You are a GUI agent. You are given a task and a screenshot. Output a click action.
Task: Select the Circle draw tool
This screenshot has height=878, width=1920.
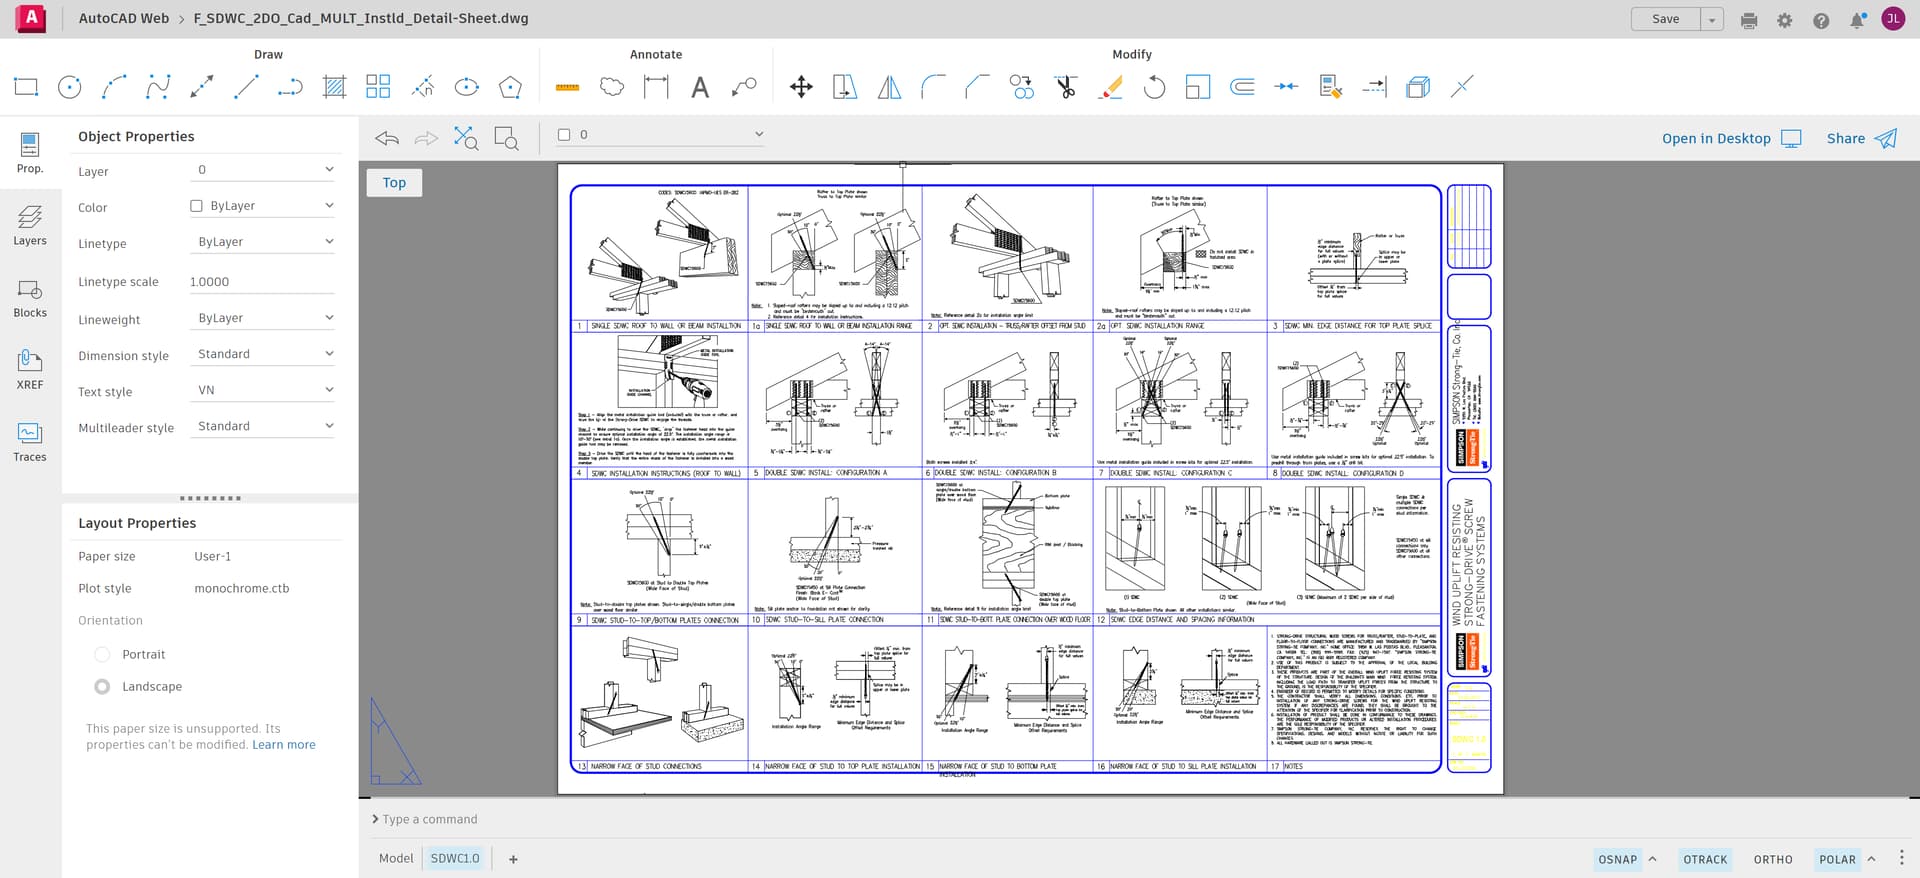70,87
